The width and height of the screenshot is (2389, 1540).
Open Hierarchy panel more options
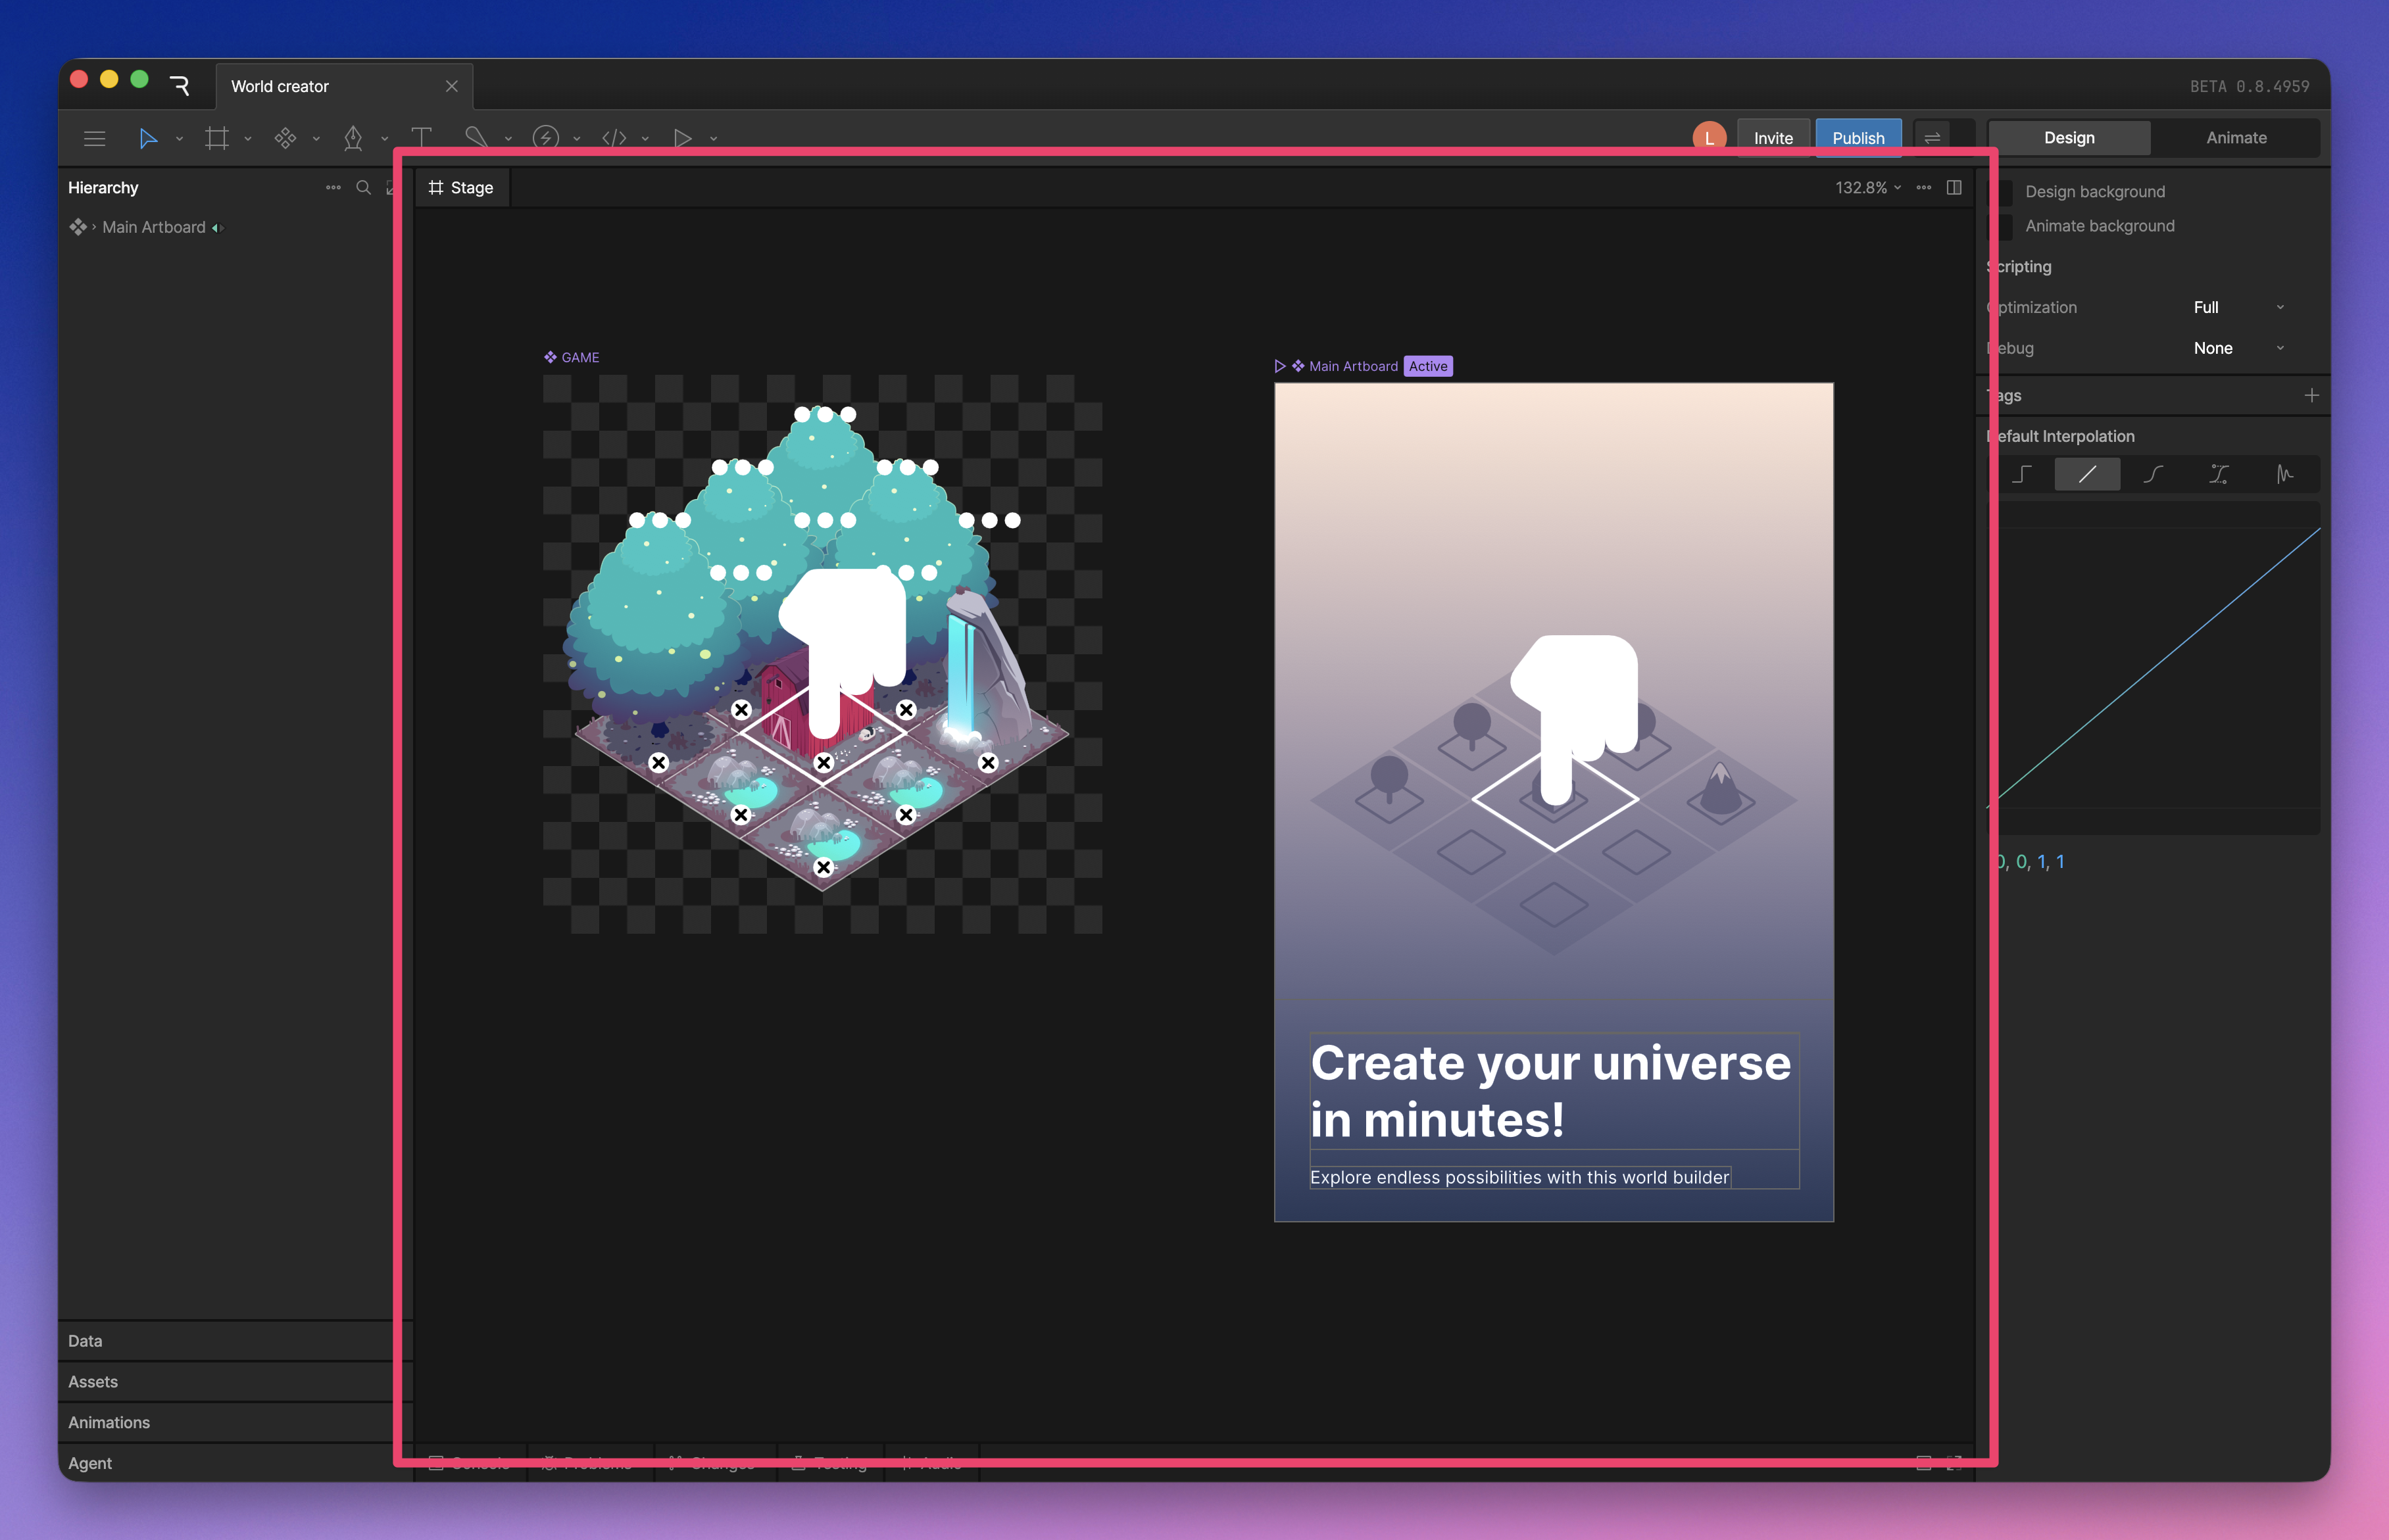[333, 187]
